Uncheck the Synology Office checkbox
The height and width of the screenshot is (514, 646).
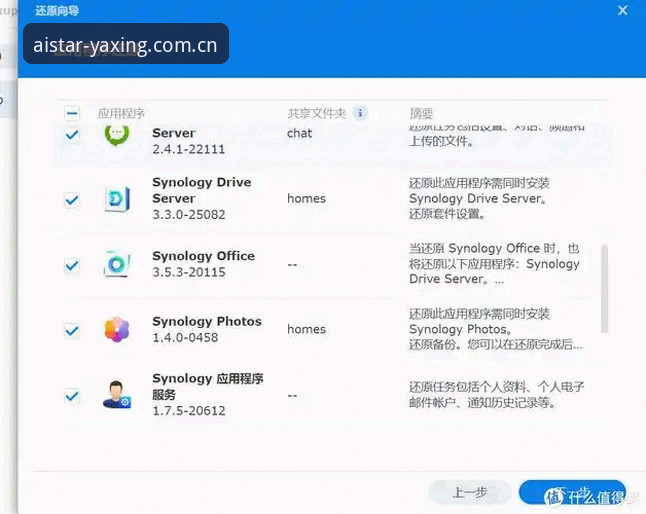pos(72,265)
